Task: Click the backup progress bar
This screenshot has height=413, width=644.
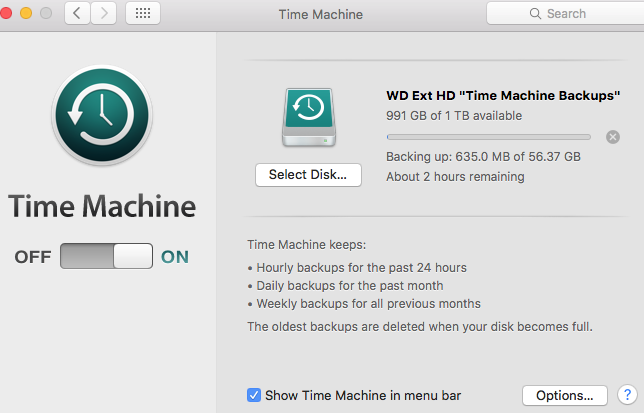Action: click(x=489, y=137)
